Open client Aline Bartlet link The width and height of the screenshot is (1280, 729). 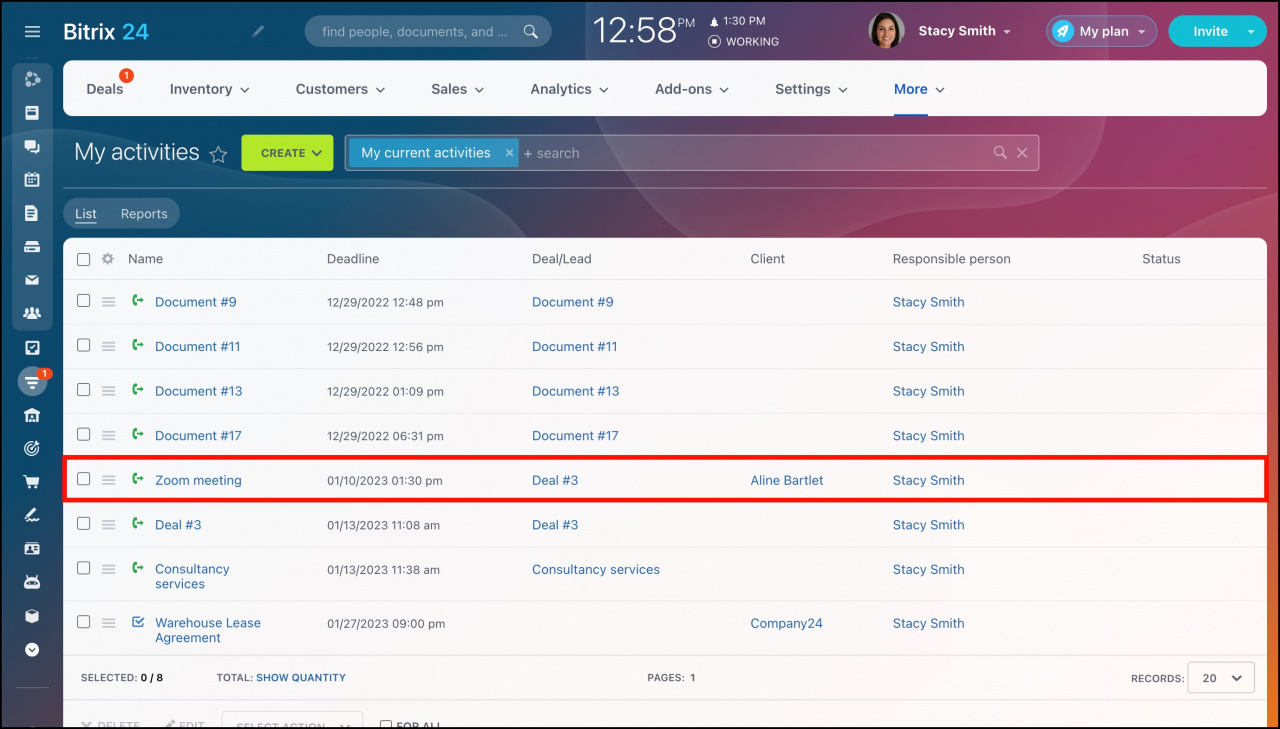[x=787, y=480]
